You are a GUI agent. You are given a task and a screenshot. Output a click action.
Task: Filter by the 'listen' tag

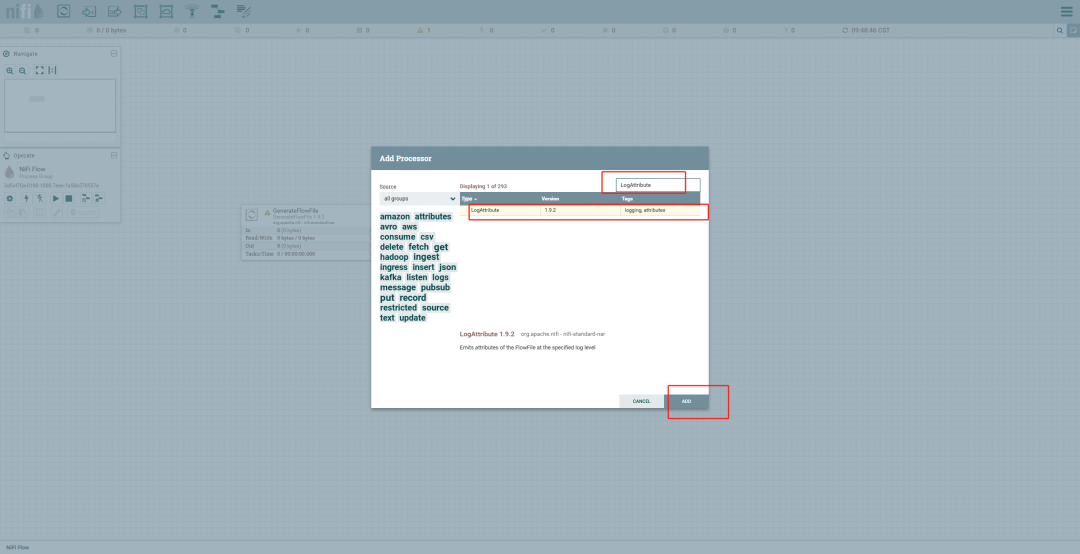(417, 278)
